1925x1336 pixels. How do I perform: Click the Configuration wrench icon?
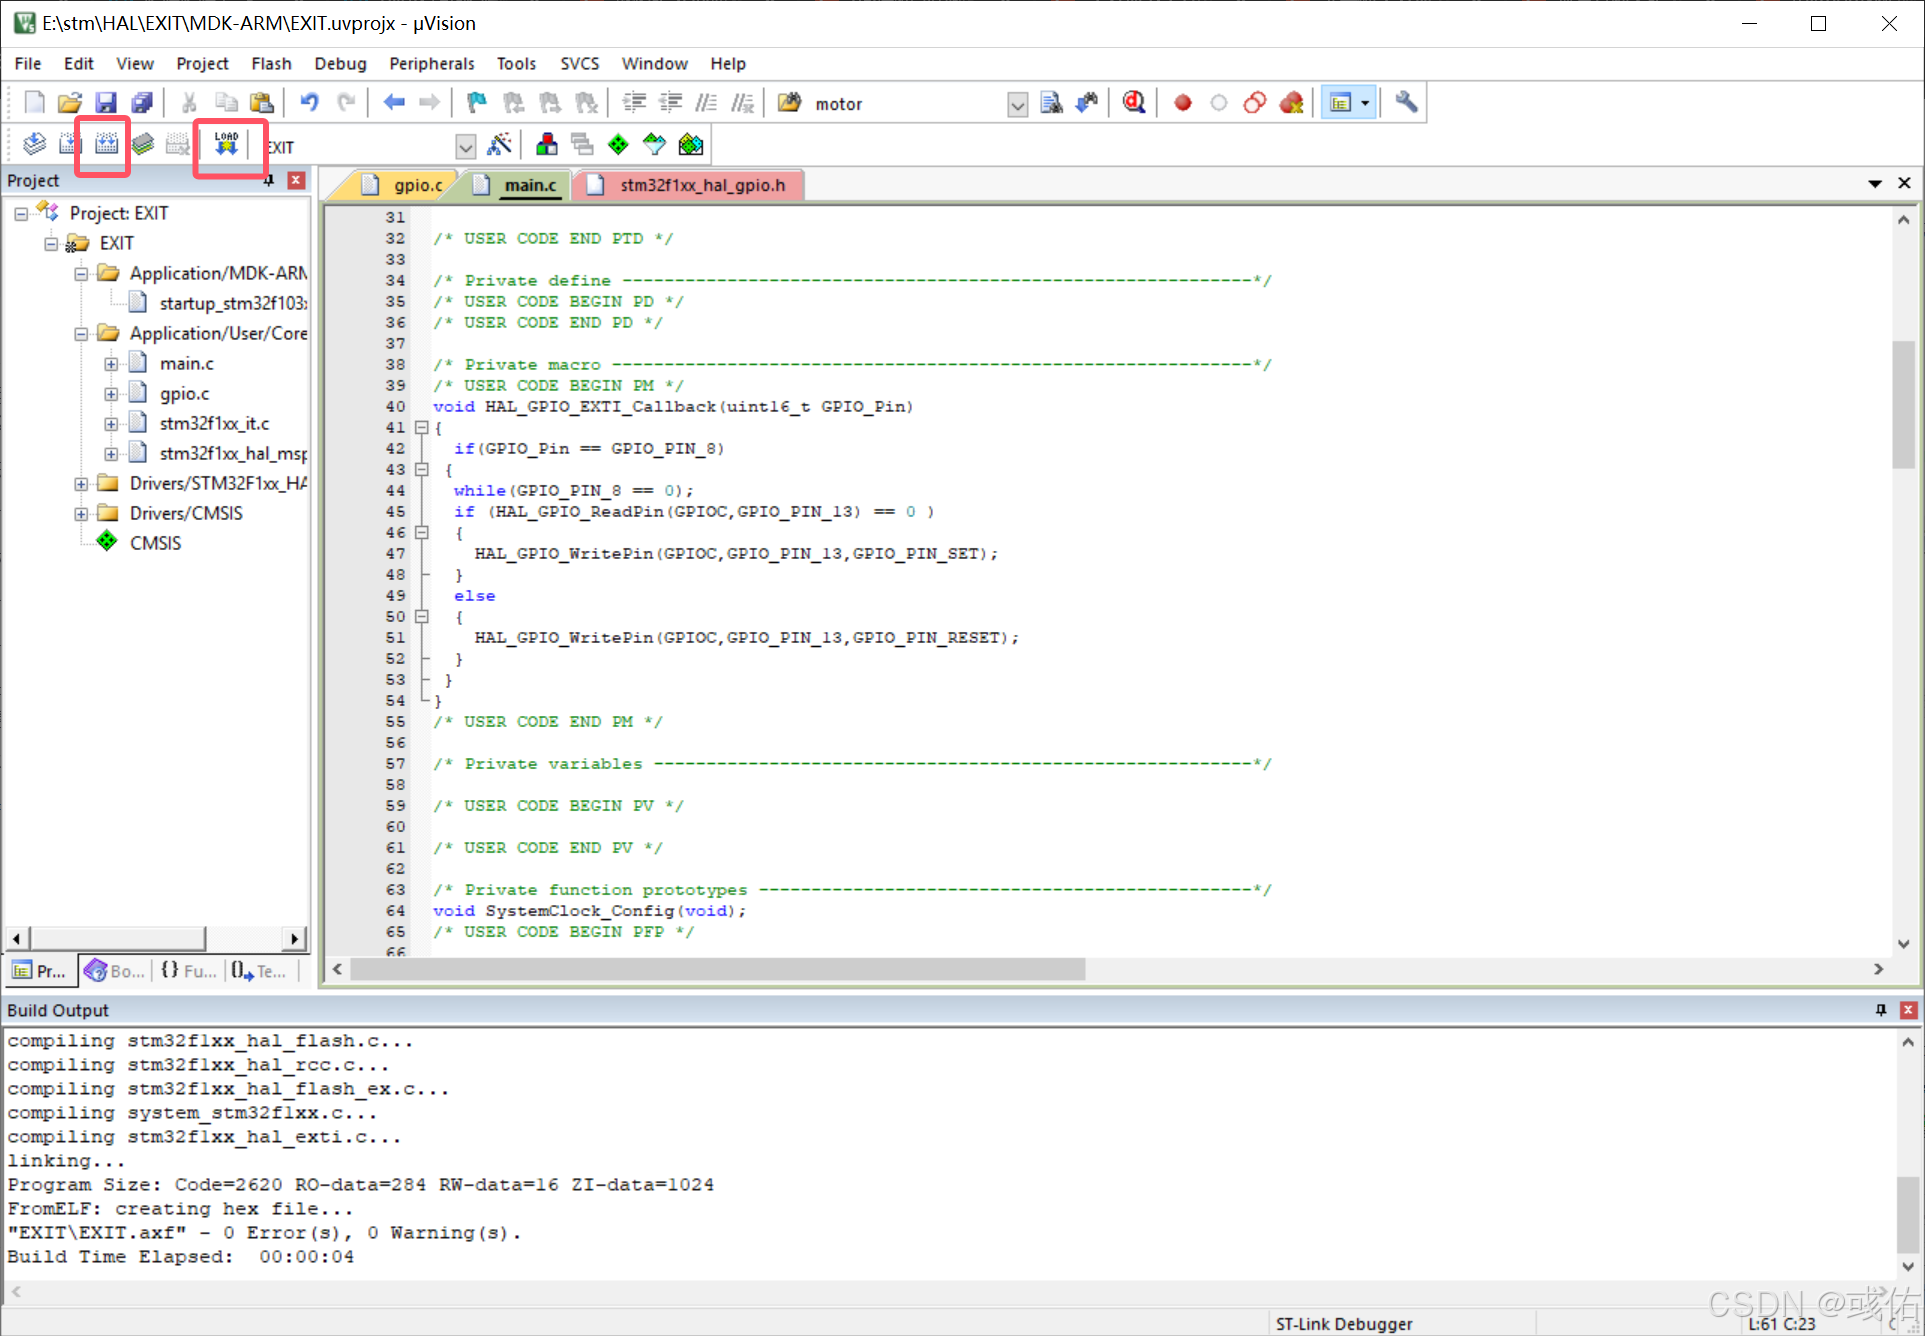[x=1406, y=103]
